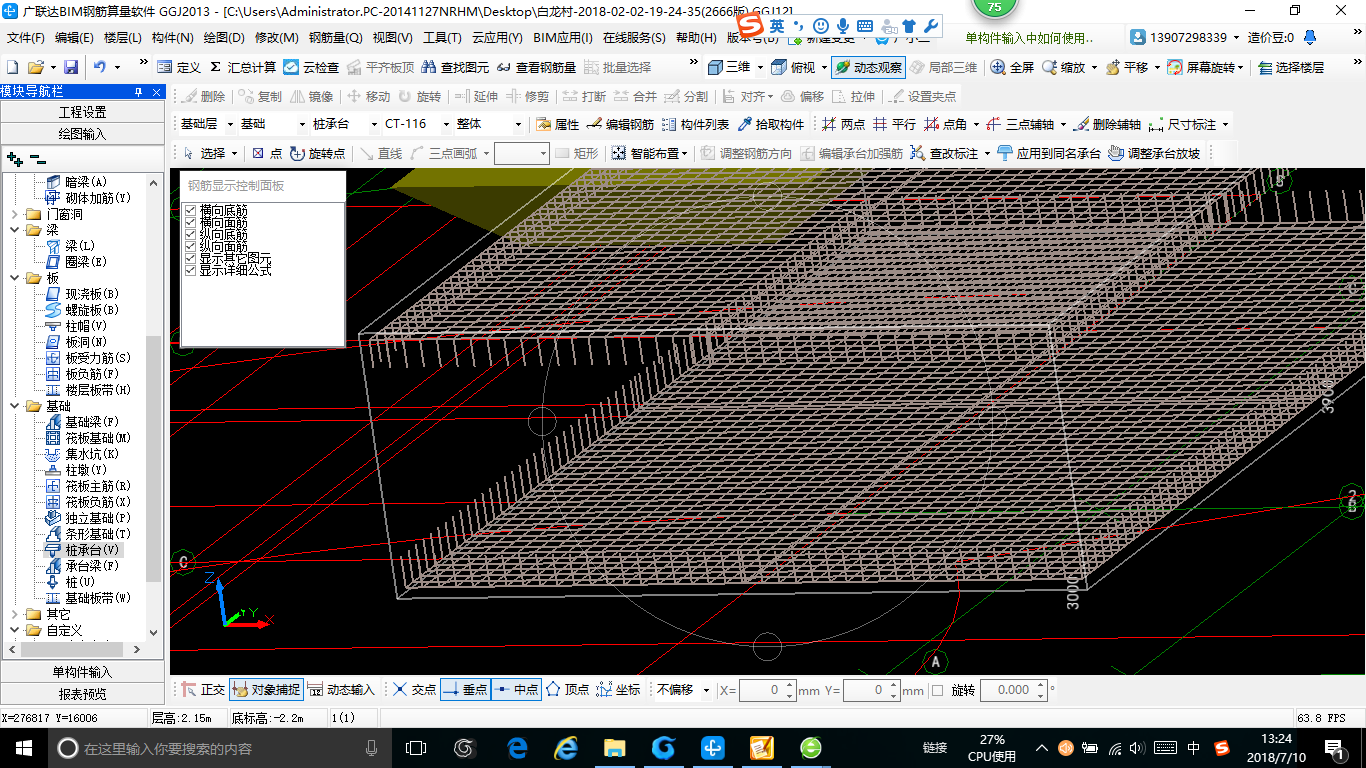The height and width of the screenshot is (768, 1366).
Task: Open 构件列表 component list
Action: point(695,124)
